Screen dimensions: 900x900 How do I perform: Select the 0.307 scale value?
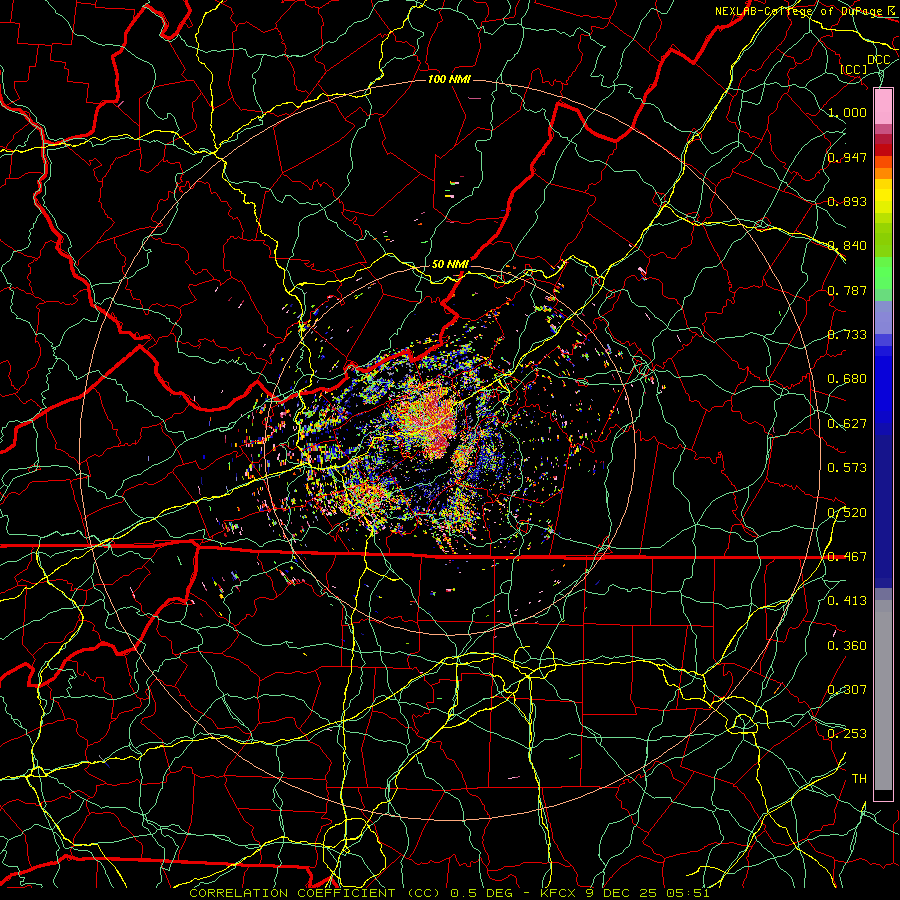click(x=847, y=690)
